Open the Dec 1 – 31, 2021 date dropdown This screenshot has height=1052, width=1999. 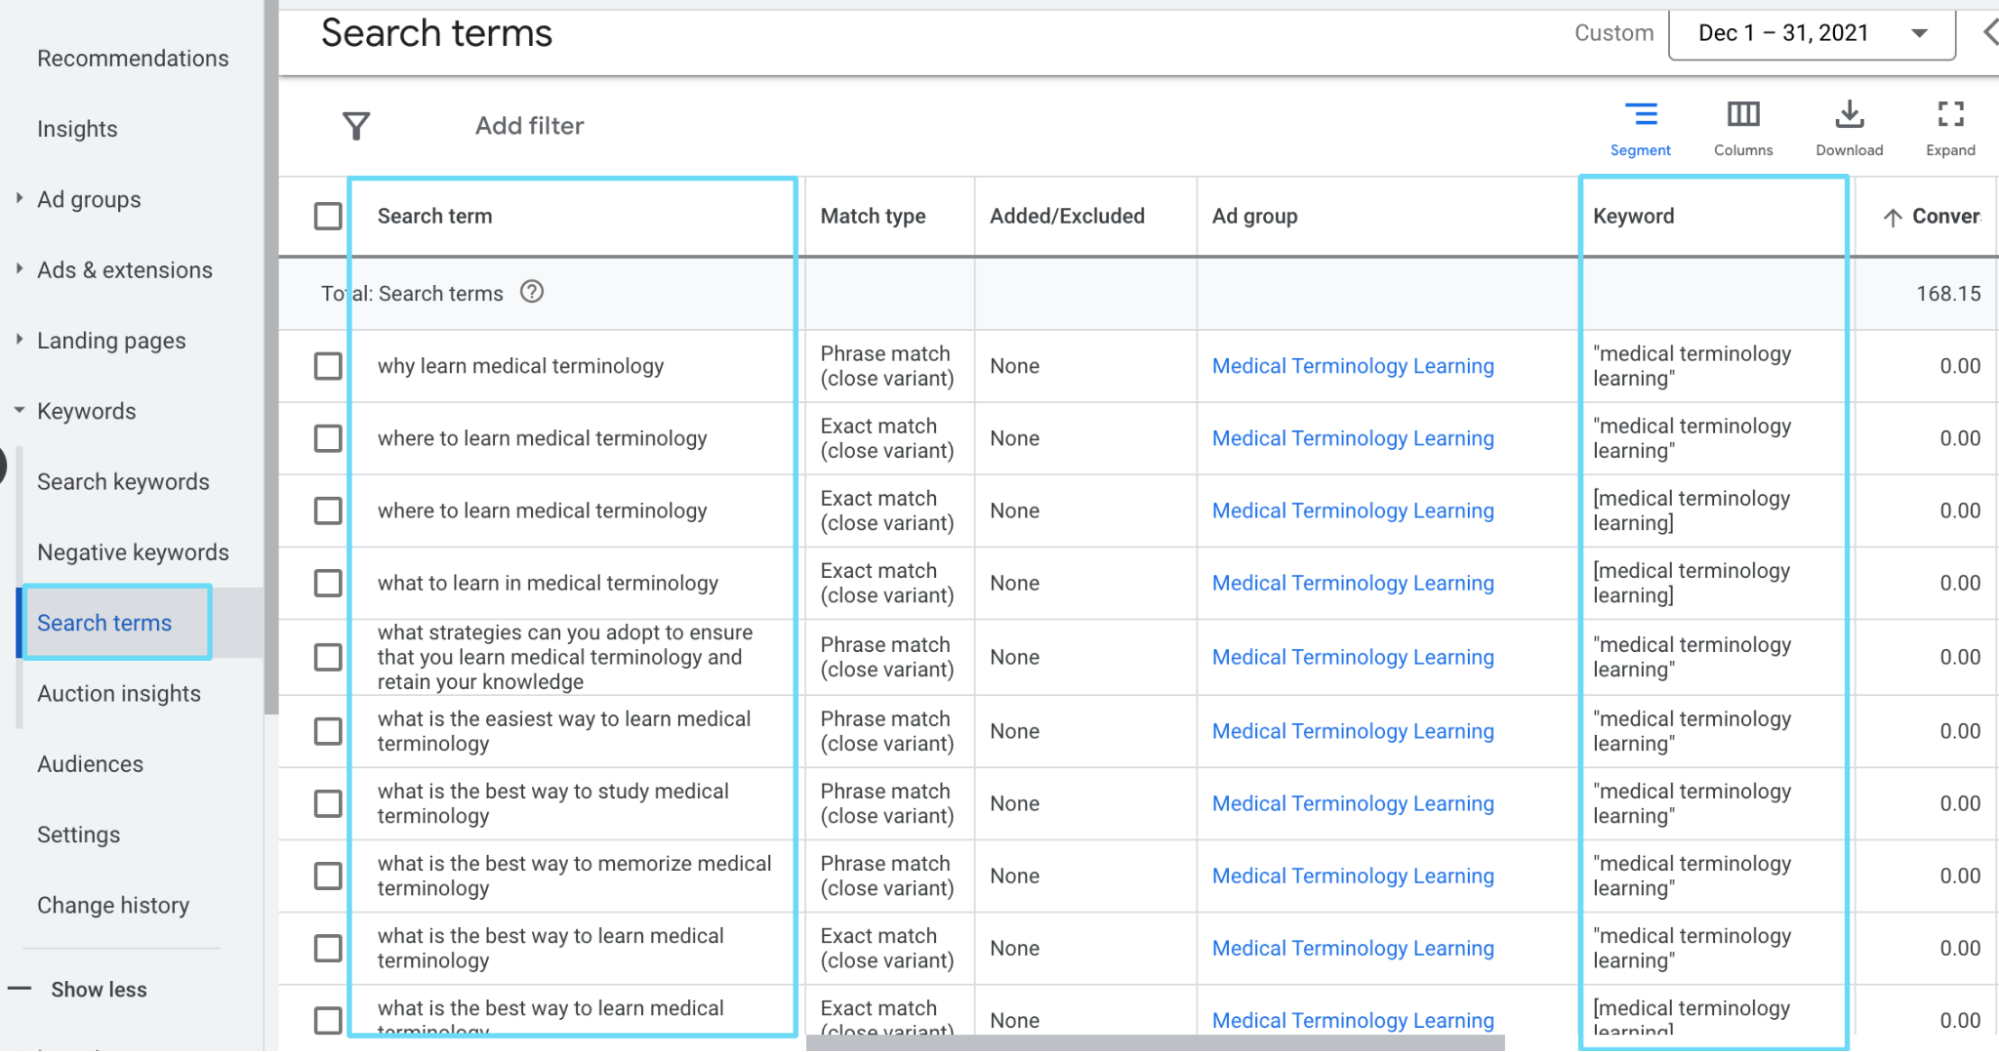1811,34
